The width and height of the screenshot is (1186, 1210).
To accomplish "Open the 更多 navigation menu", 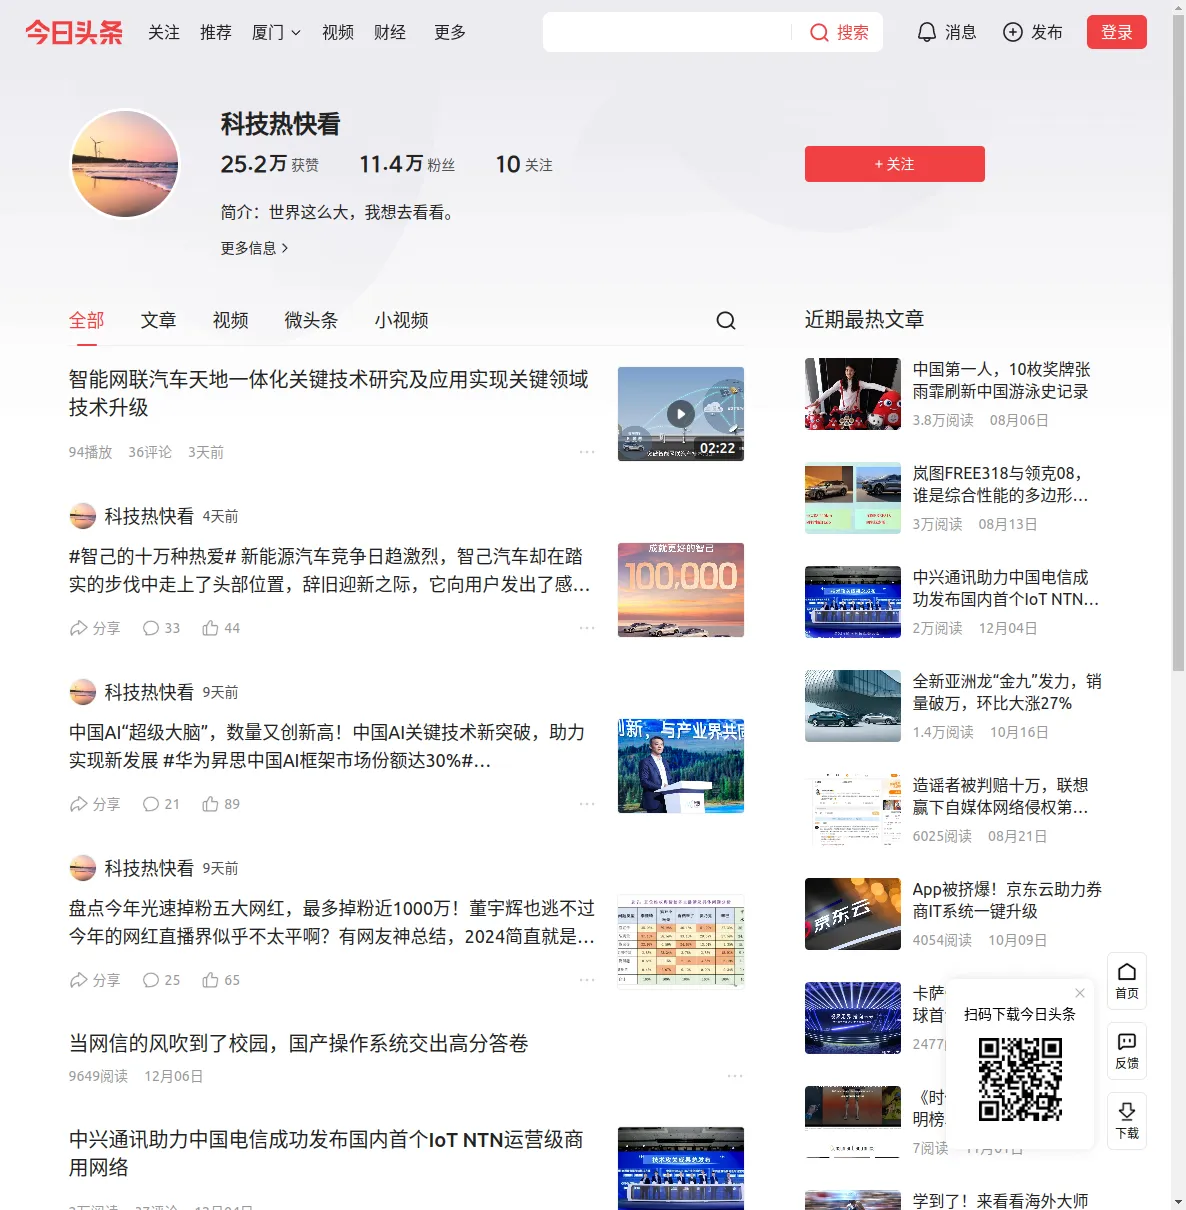I will tap(450, 32).
